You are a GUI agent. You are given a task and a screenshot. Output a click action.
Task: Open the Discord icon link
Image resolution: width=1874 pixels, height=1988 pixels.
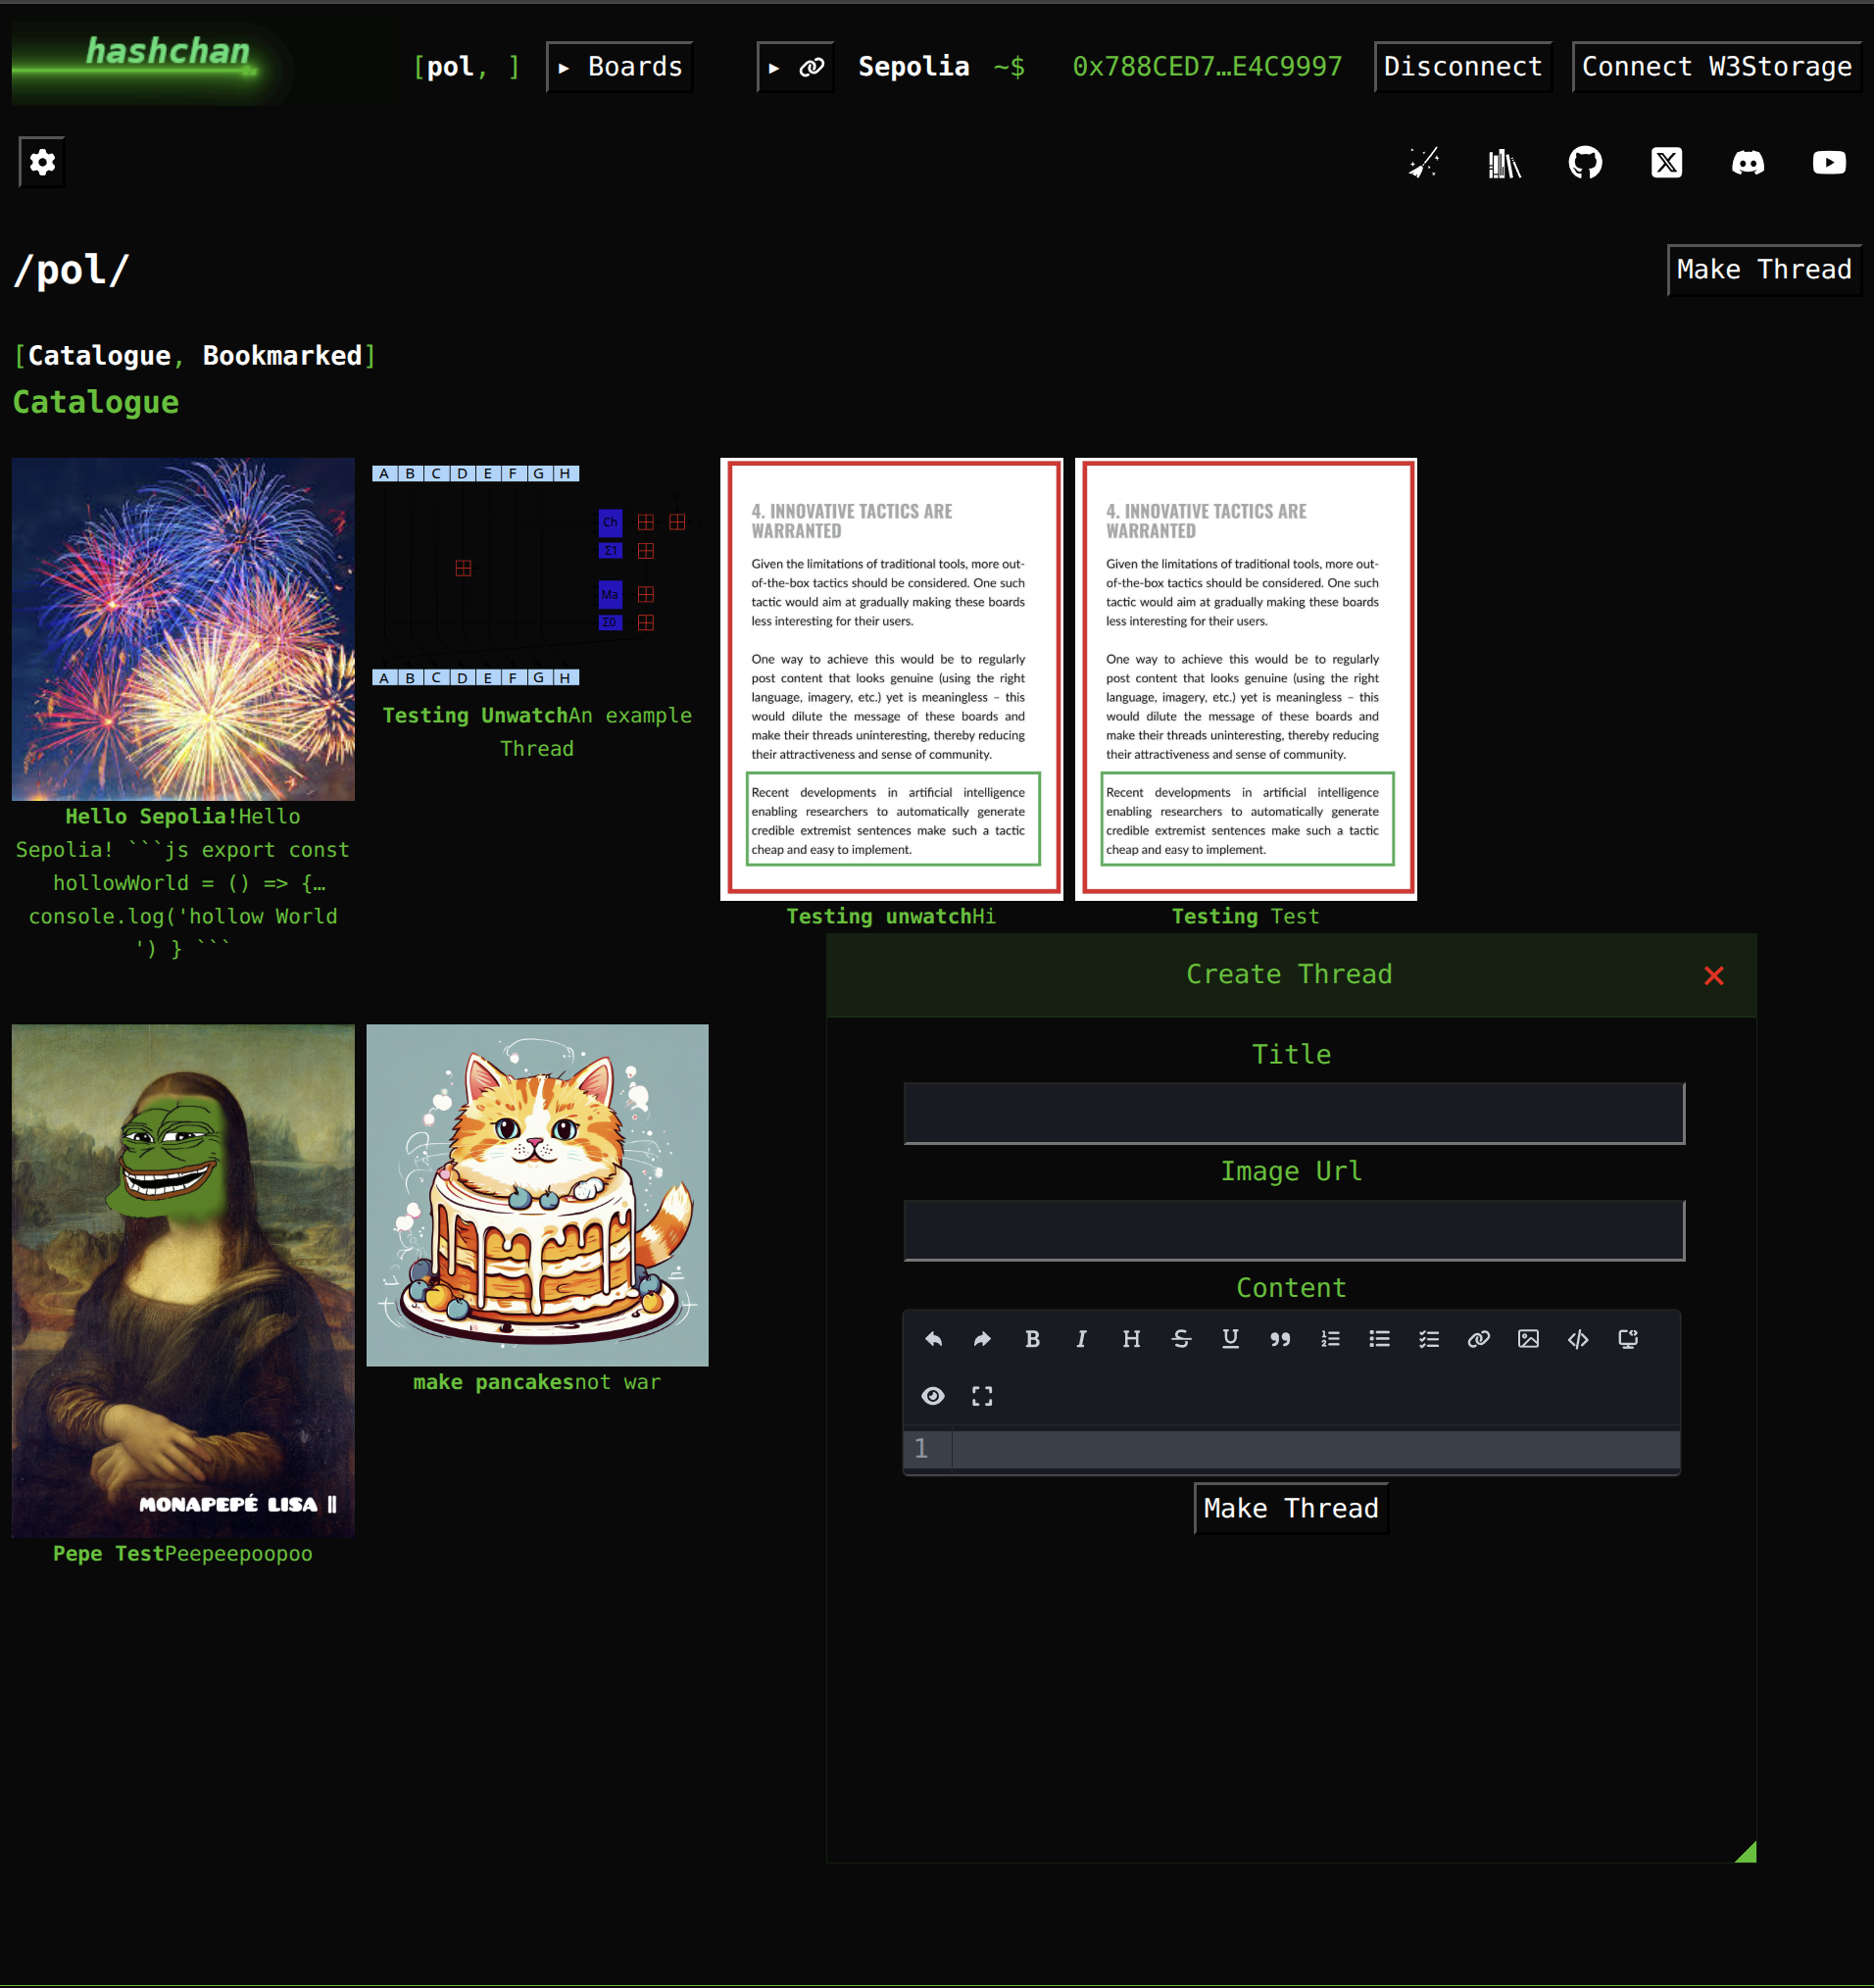1747,162
